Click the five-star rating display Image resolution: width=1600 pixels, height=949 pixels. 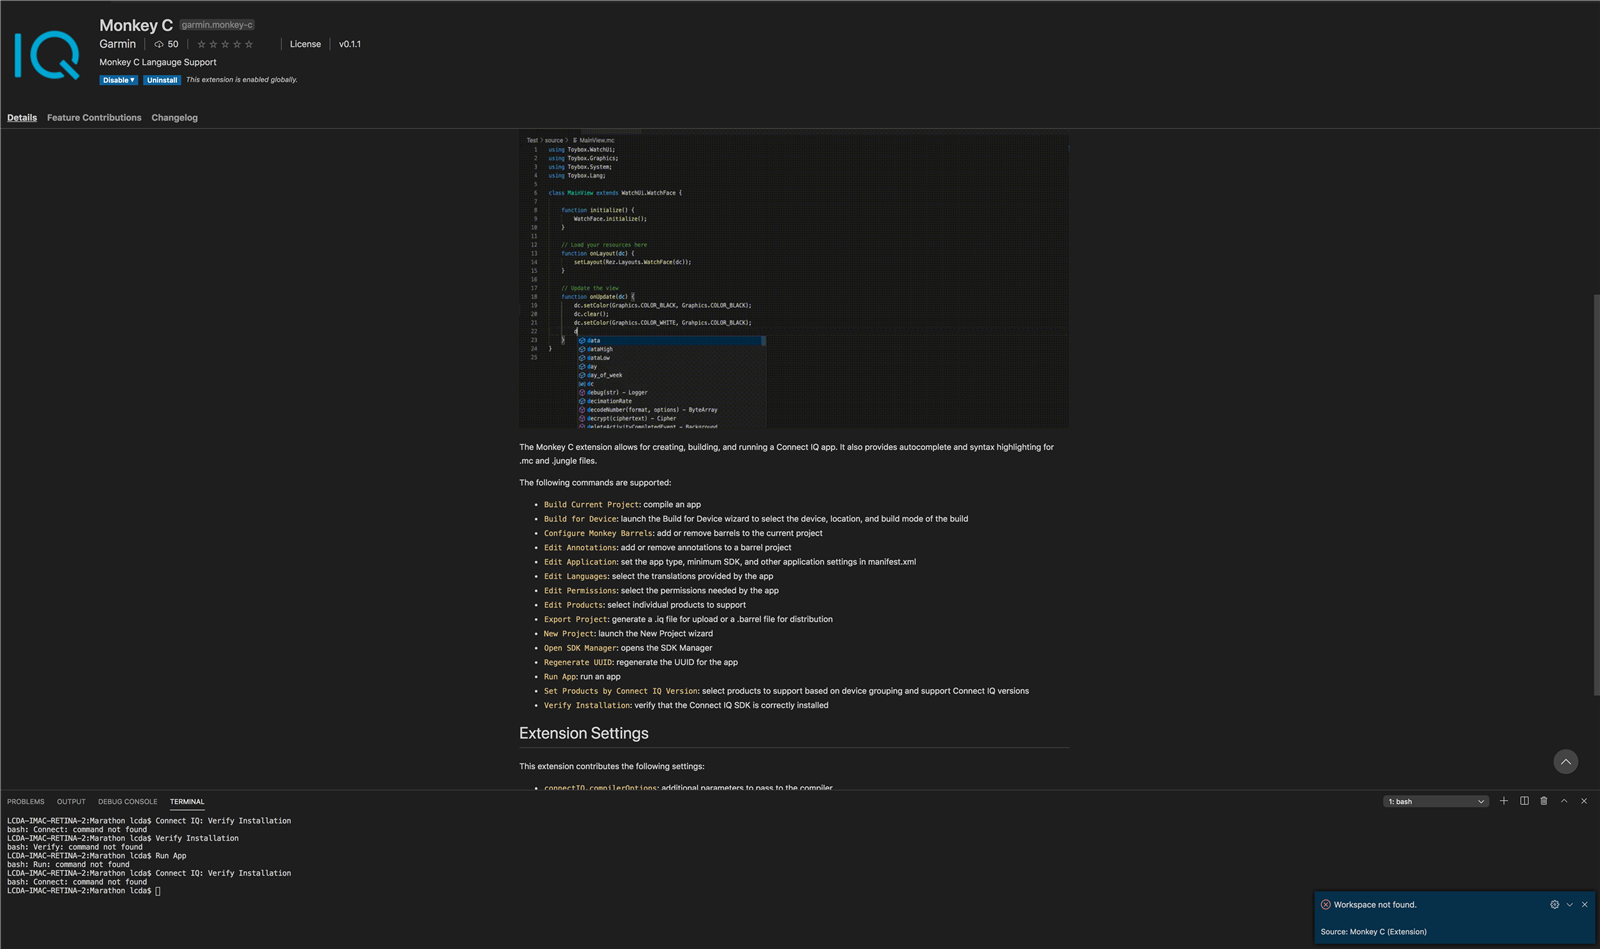click(225, 44)
